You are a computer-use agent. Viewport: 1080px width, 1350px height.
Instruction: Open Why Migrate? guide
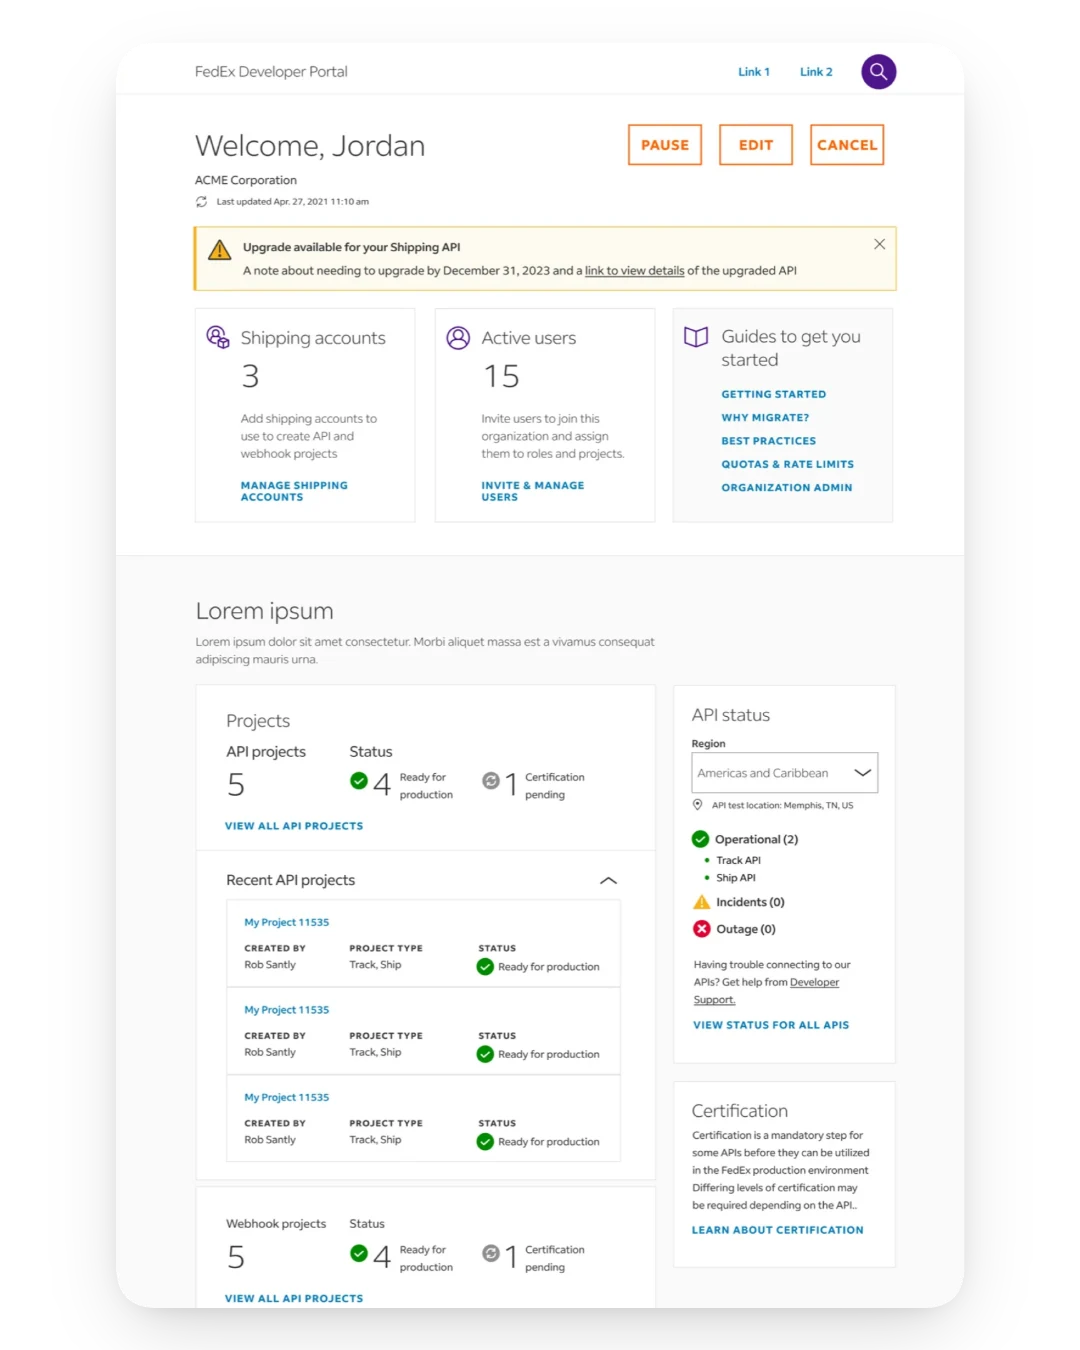pyautogui.click(x=765, y=418)
